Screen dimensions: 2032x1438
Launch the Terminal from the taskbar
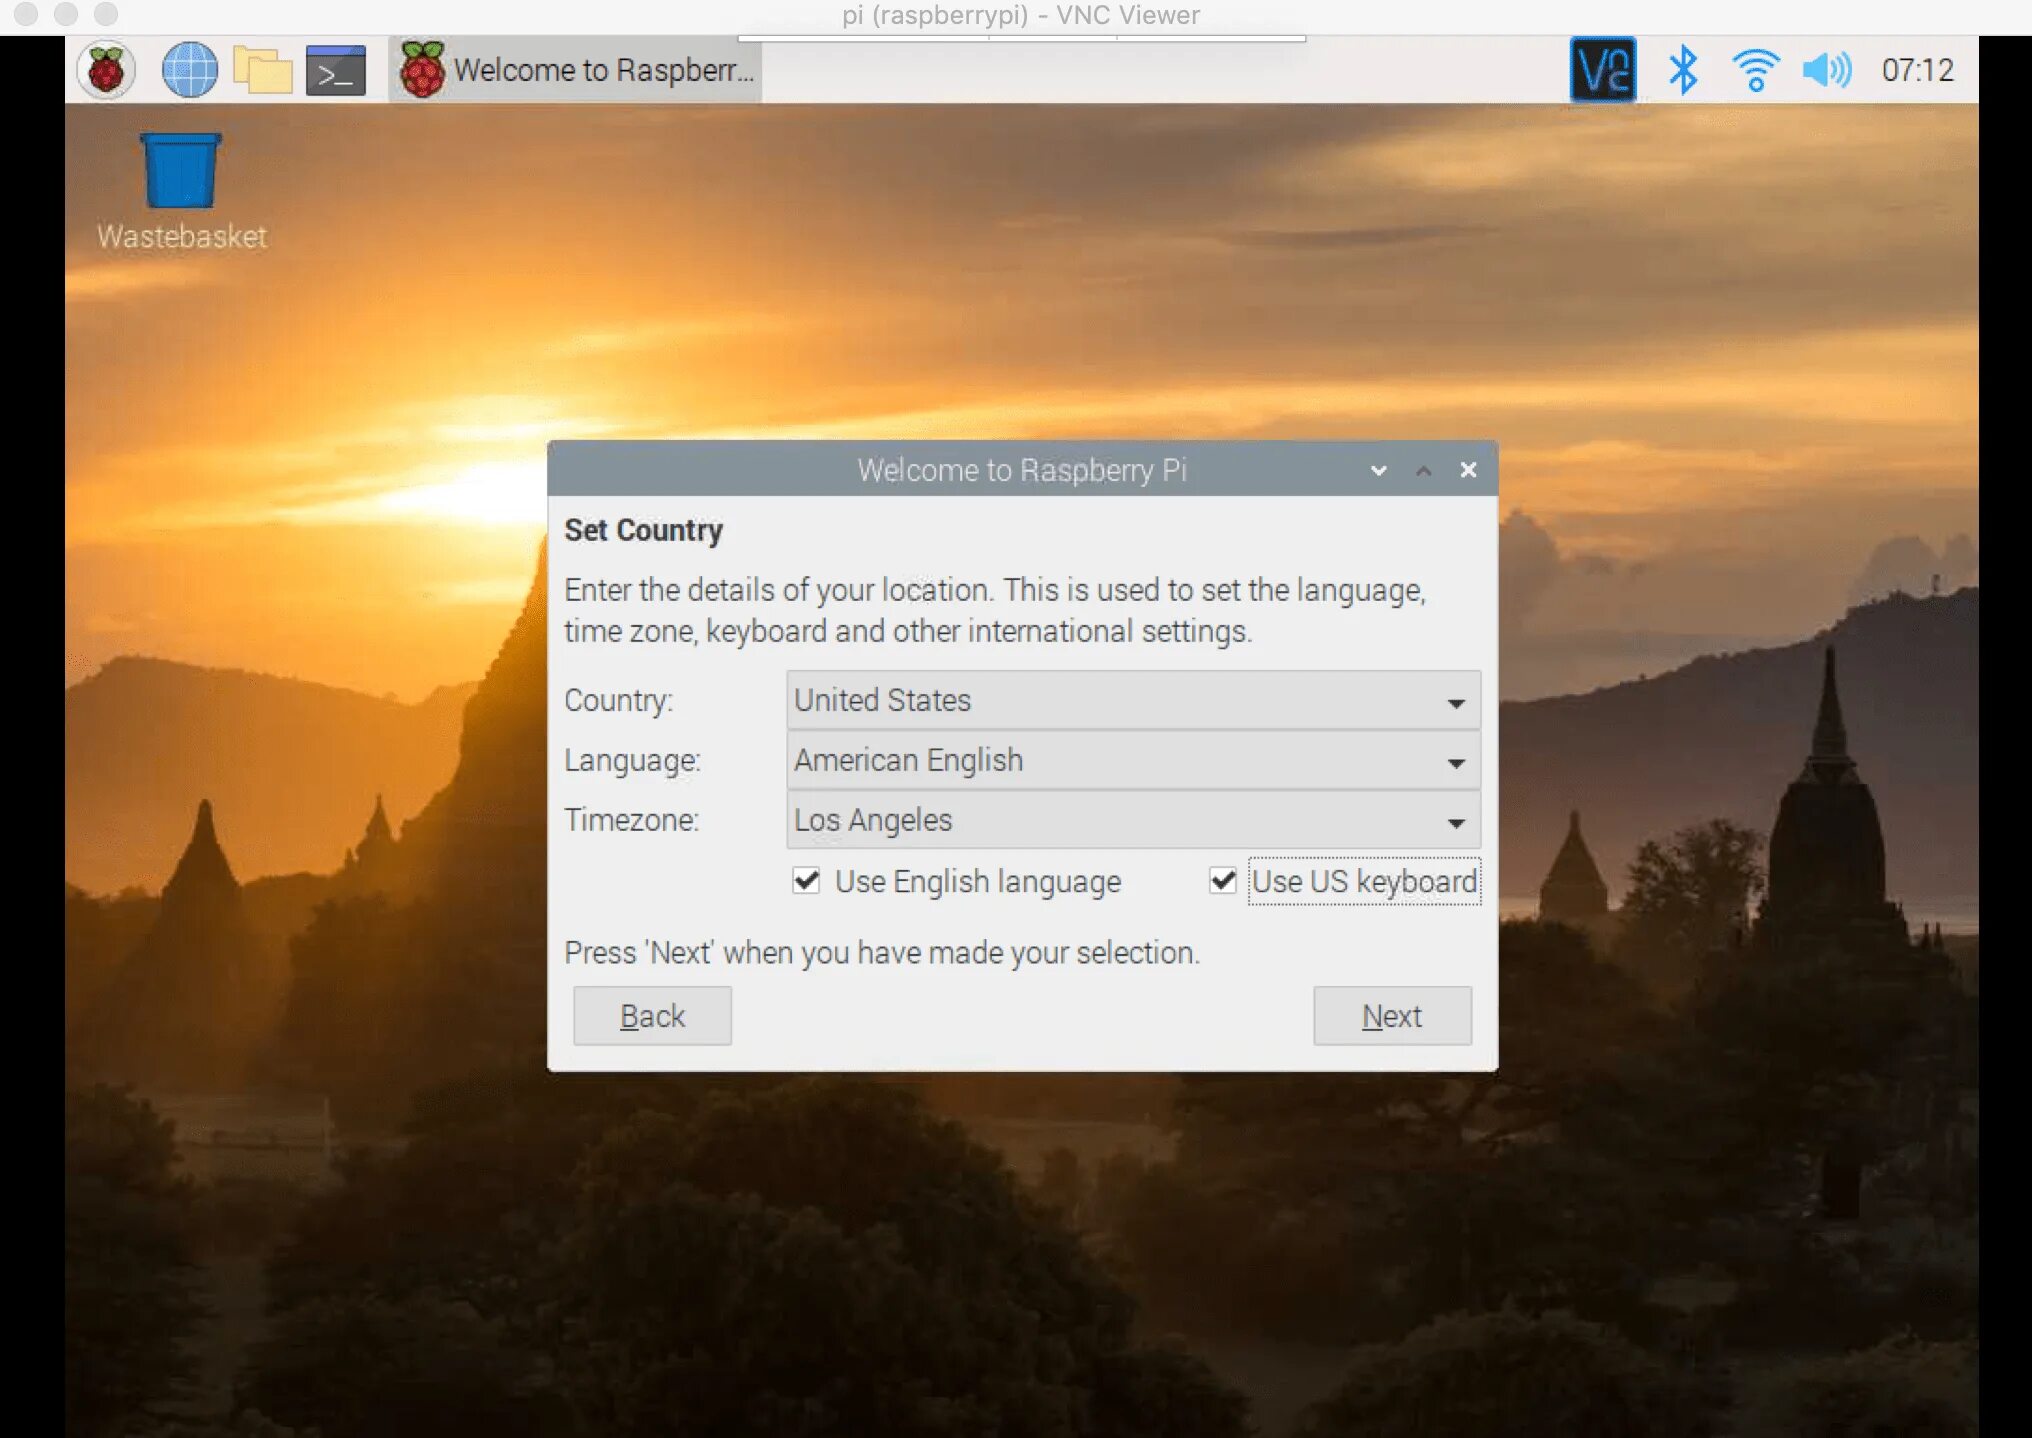(x=335, y=70)
